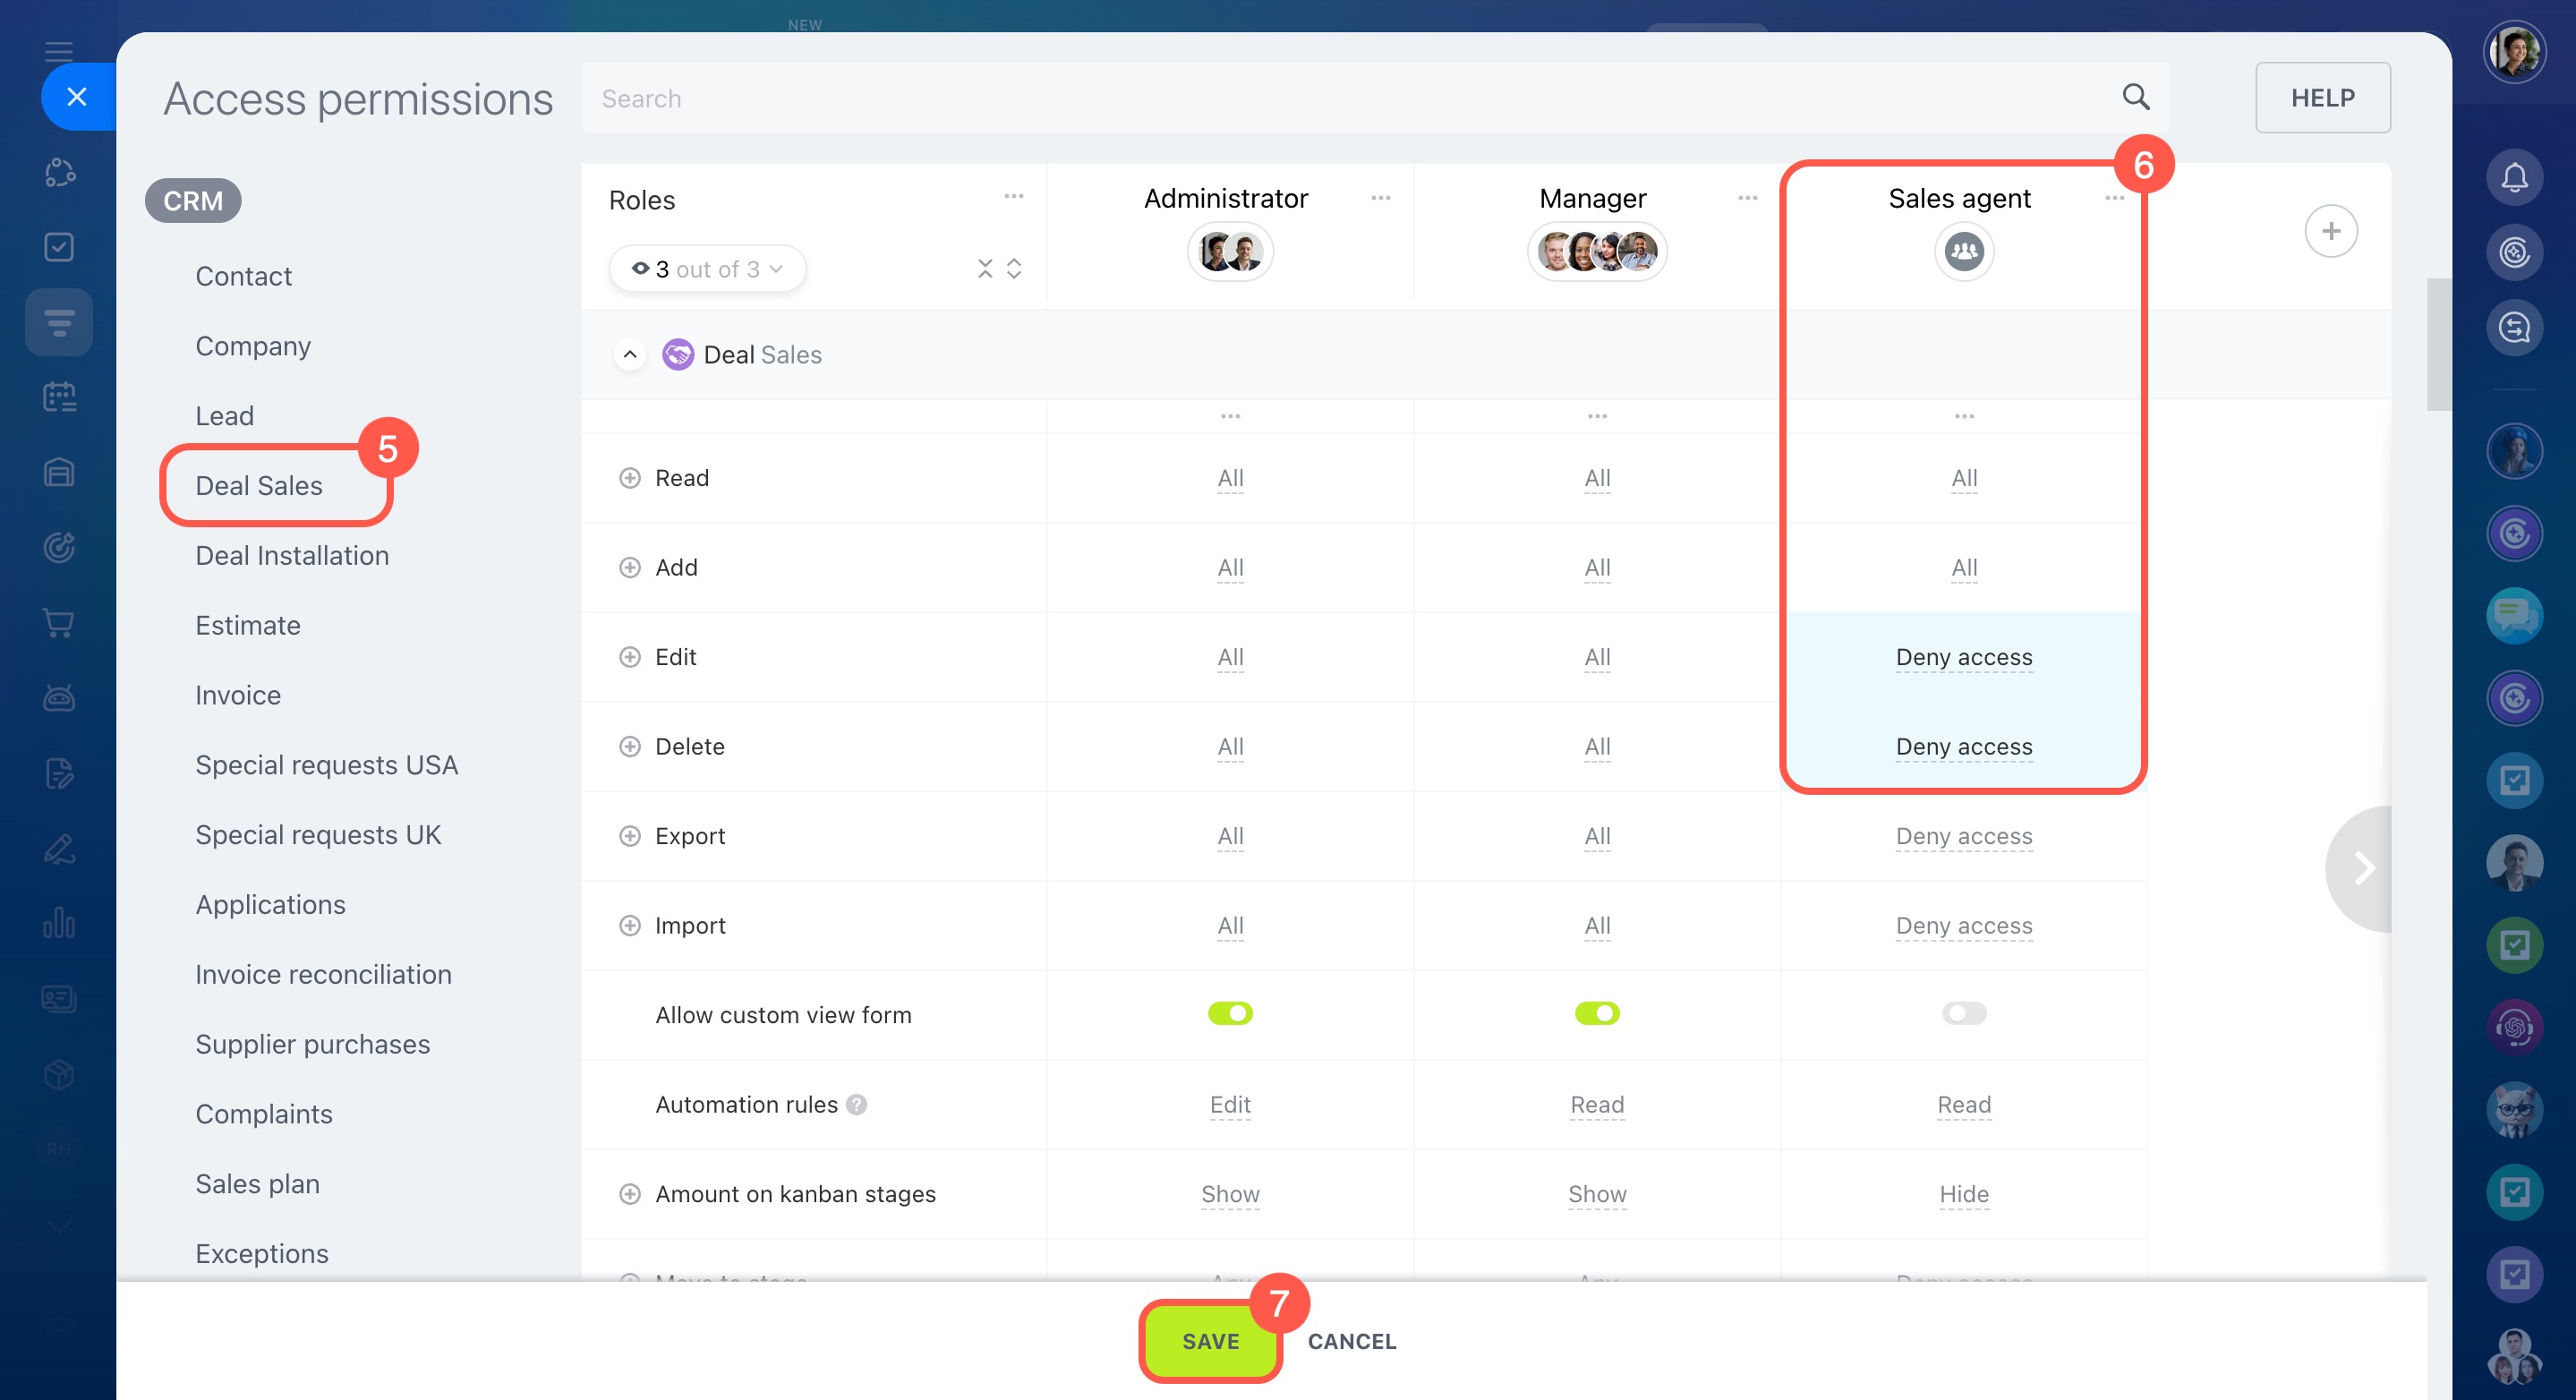This screenshot has width=2576, height=1400.
Task: Open the notifications bell icon
Action: click(2514, 178)
